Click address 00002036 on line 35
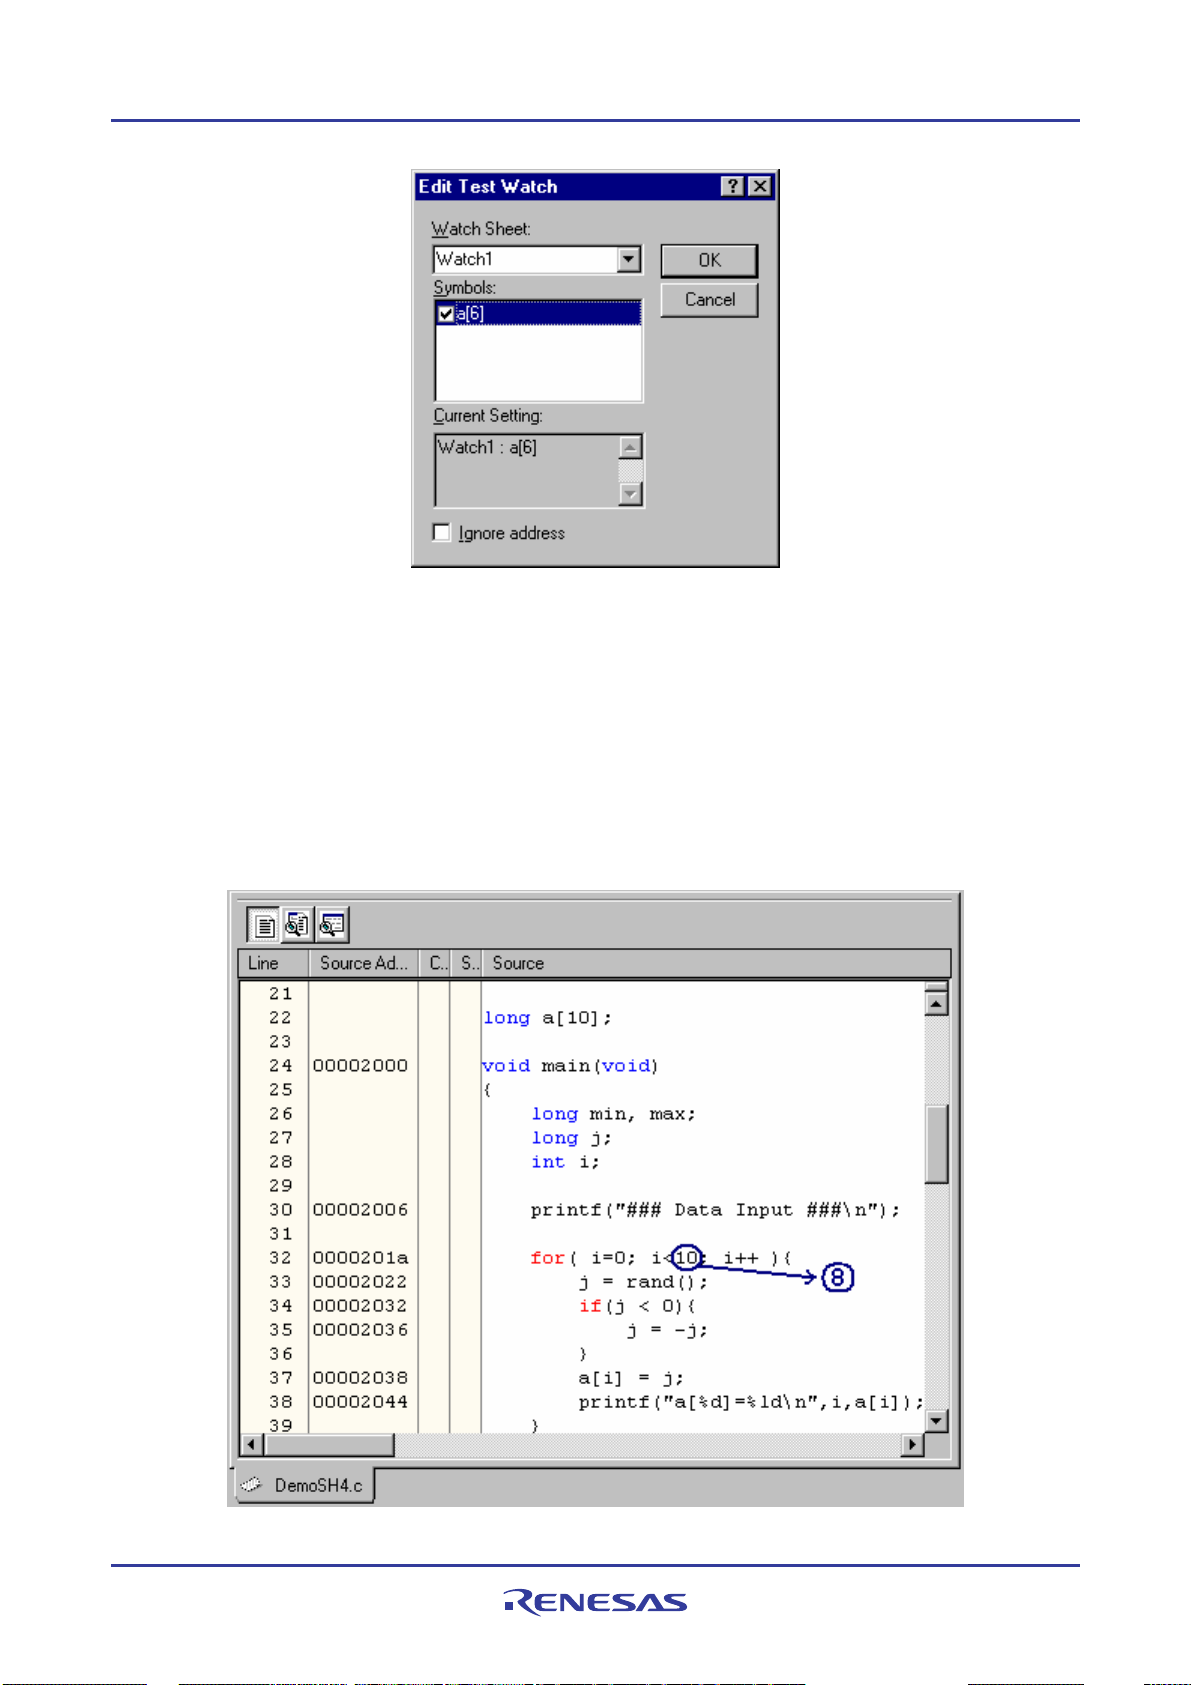This screenshot has height=1685, width=1191. point(361,1330)
